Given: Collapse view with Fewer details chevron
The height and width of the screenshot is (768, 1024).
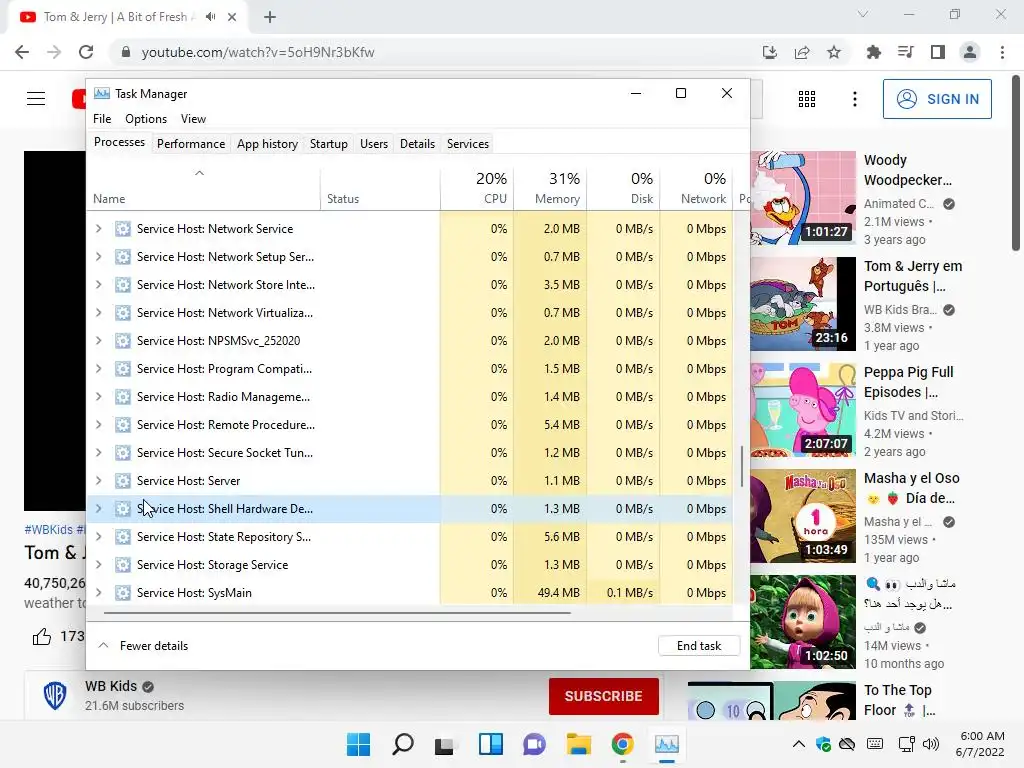Looking at the screenshot, I should tap(103, 645).
